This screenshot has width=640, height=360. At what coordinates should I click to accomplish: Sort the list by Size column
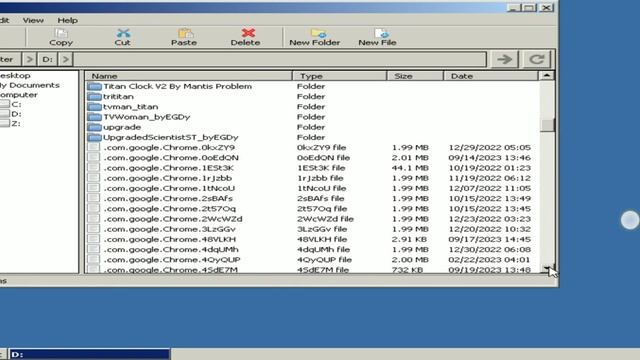[415, 76]
